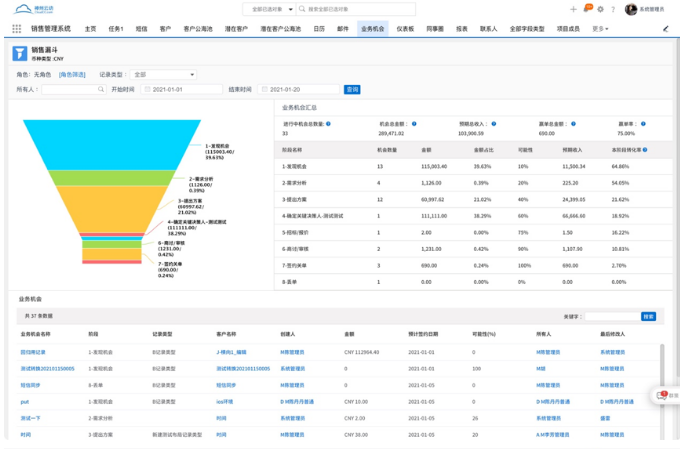Open the 全部已选对象 search scope dropdown
680x449 pixels.
pos(270,9)
